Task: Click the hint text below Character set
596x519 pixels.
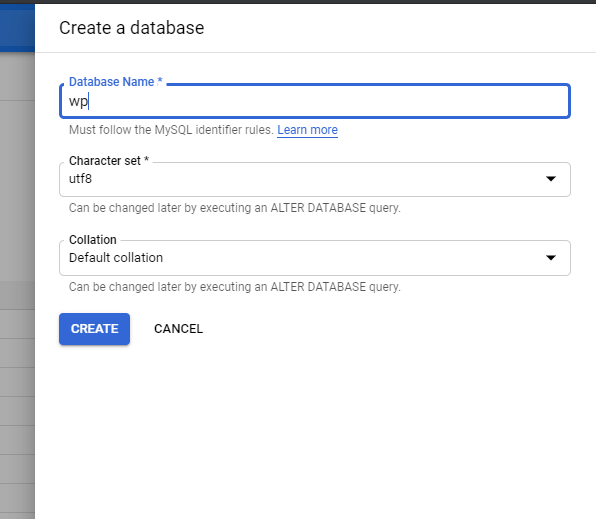Action: (x=235, y=208)
